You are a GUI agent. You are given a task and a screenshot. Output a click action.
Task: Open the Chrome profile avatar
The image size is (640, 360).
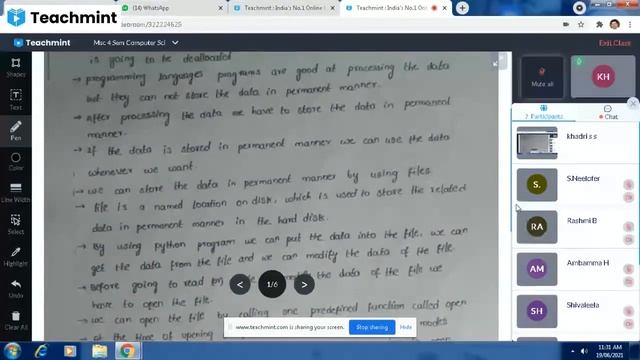point(615,24)
